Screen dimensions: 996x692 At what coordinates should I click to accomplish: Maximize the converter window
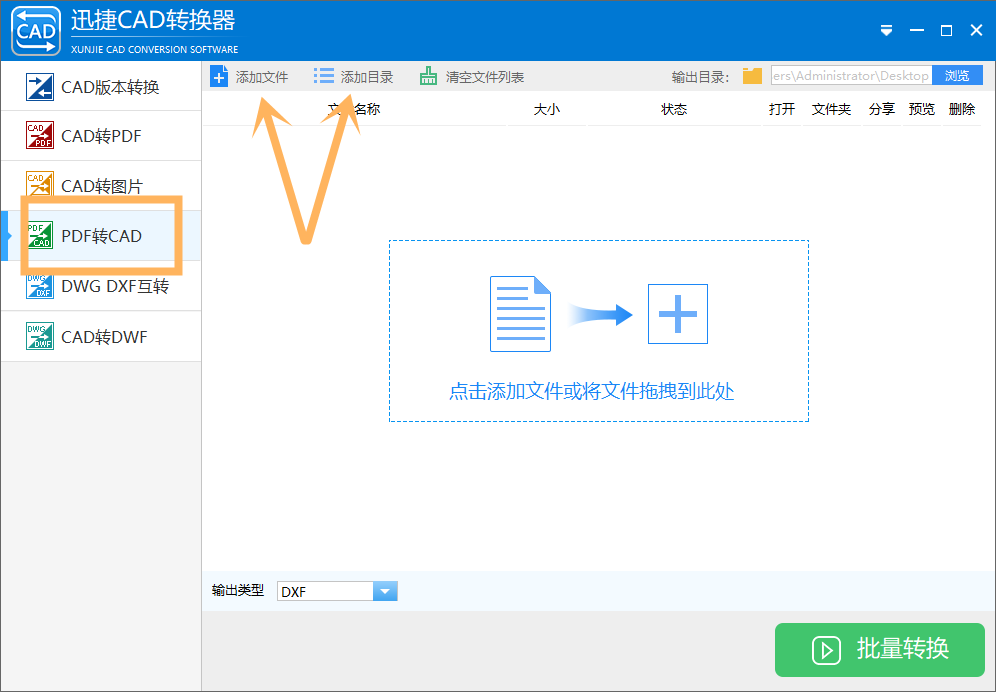click(x=946, y=31)
